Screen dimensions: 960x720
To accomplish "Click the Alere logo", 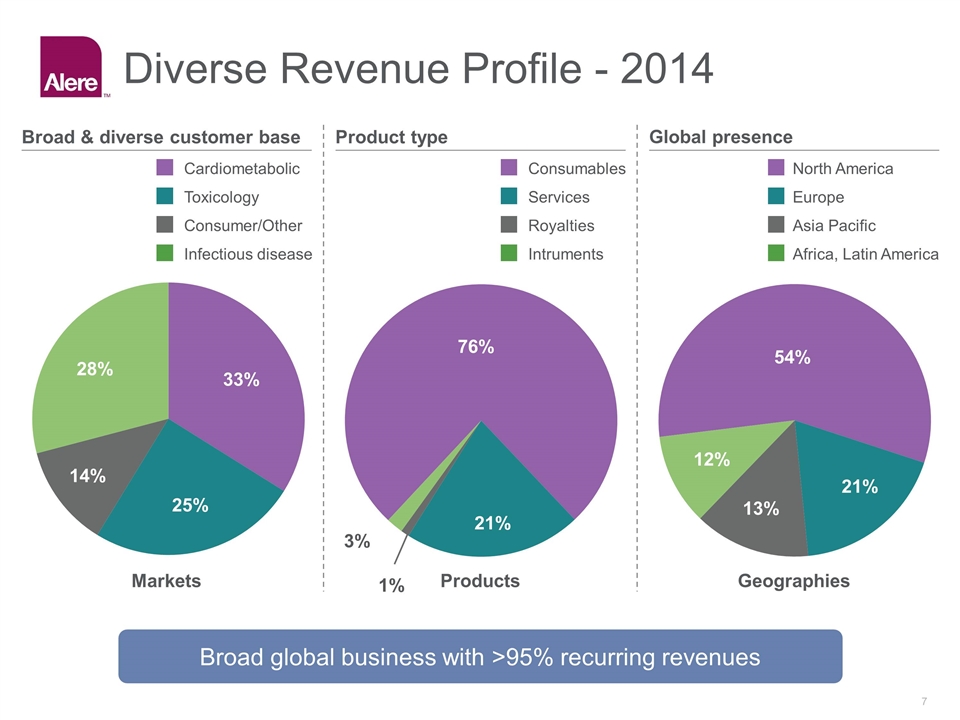I will [71, 66].
